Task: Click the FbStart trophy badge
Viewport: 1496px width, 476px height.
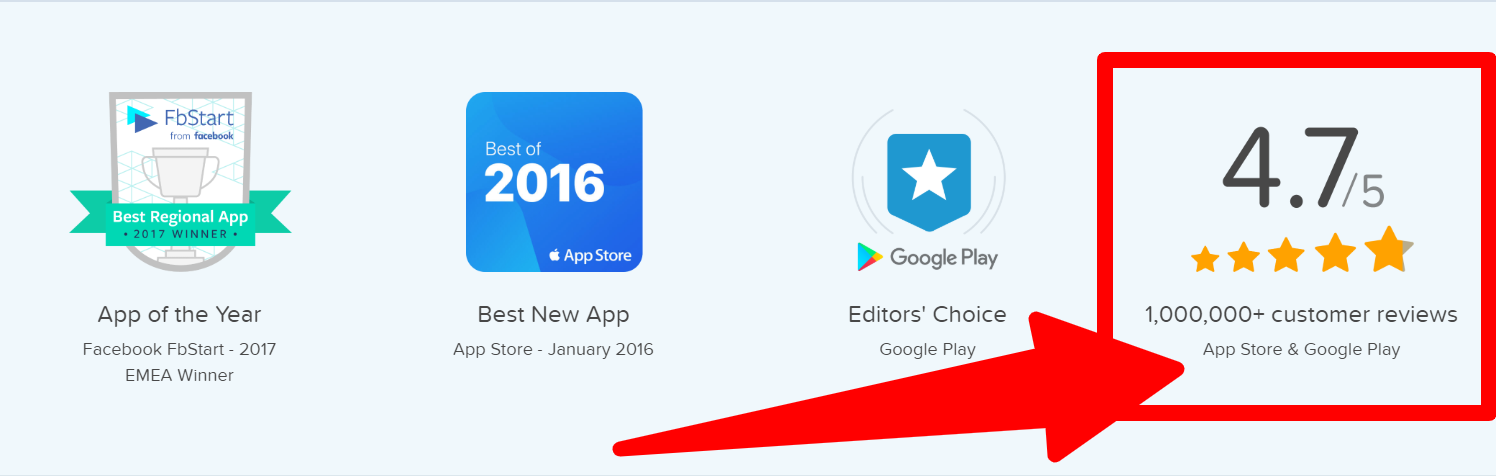Action: [180, 181]
